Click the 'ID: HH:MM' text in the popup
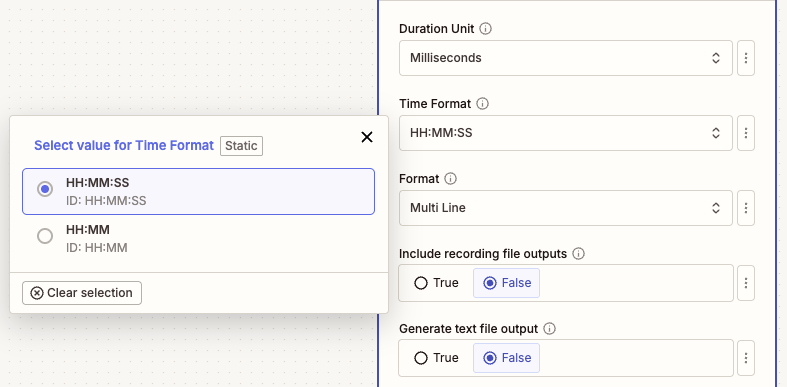 pyautogui.click(x=96, y=248)
